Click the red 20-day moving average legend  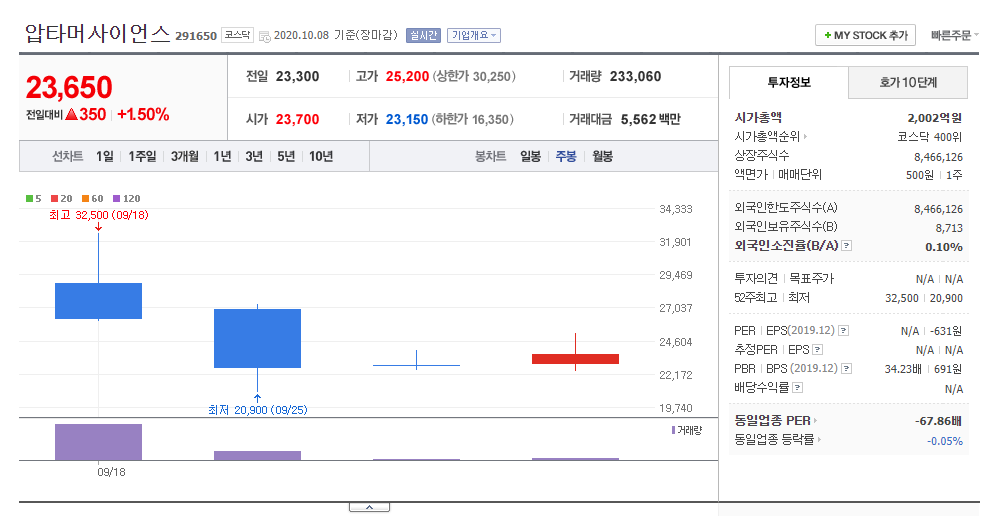point(62,199)
